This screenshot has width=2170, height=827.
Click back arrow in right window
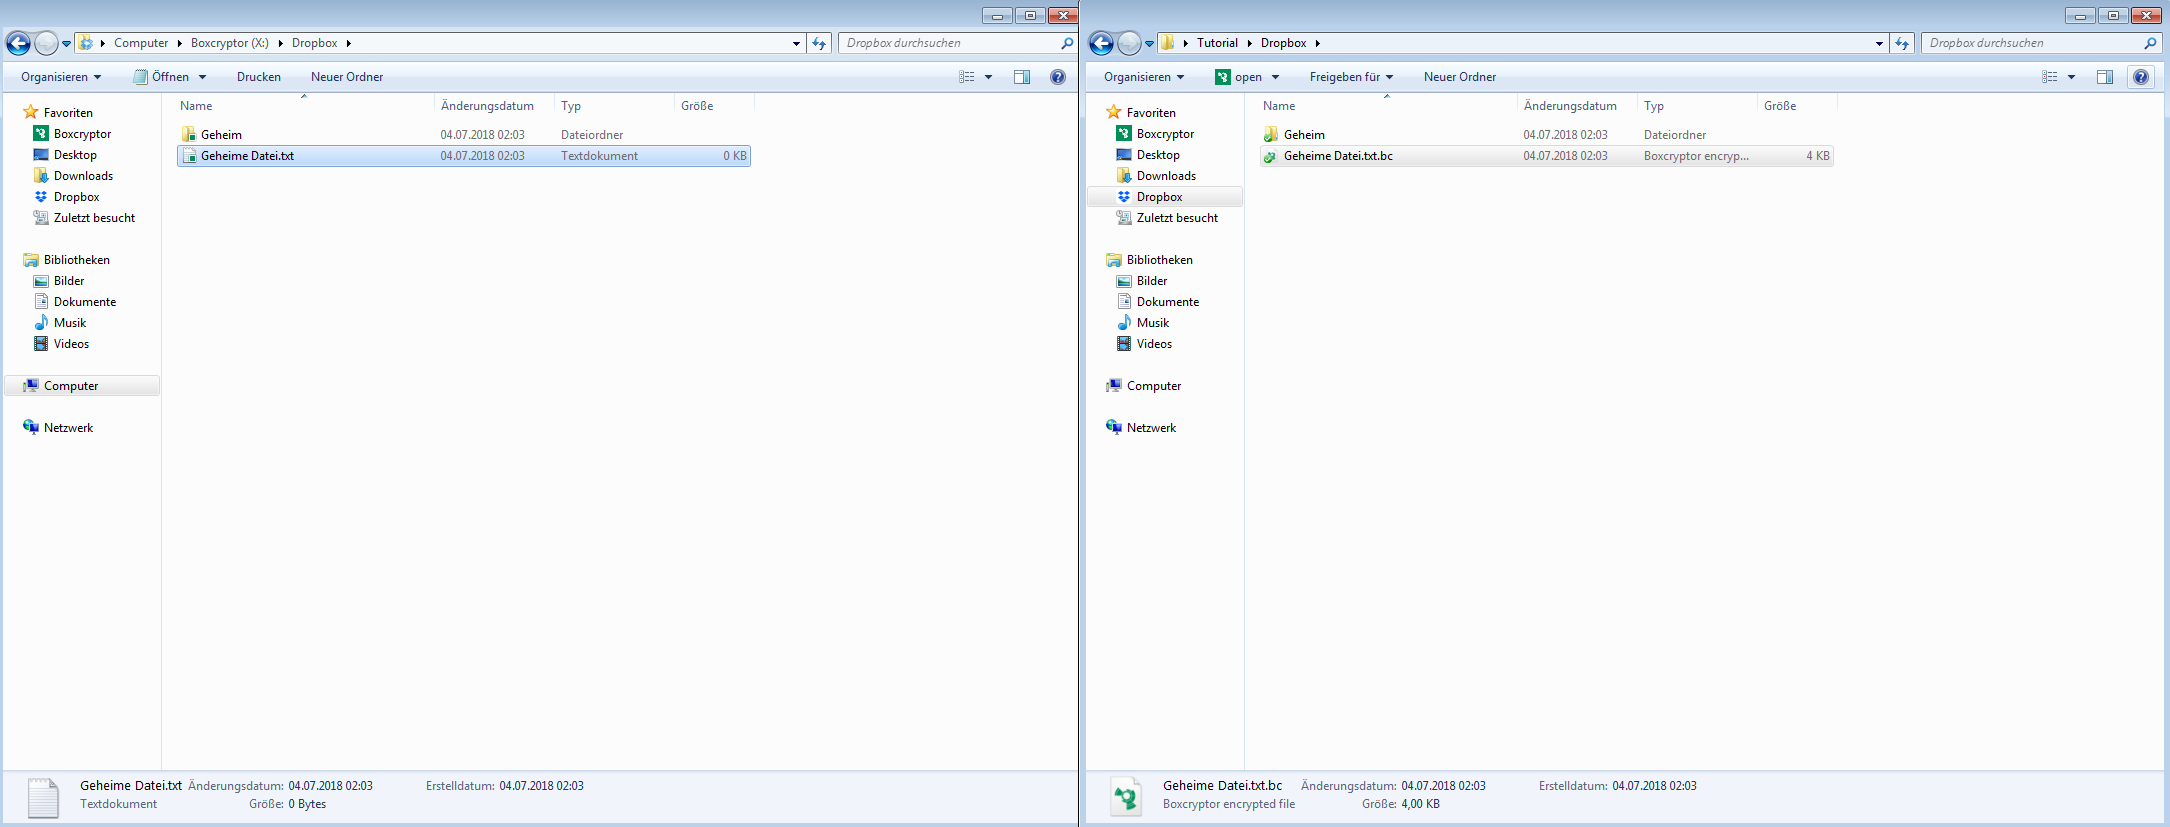[1101, 43]
